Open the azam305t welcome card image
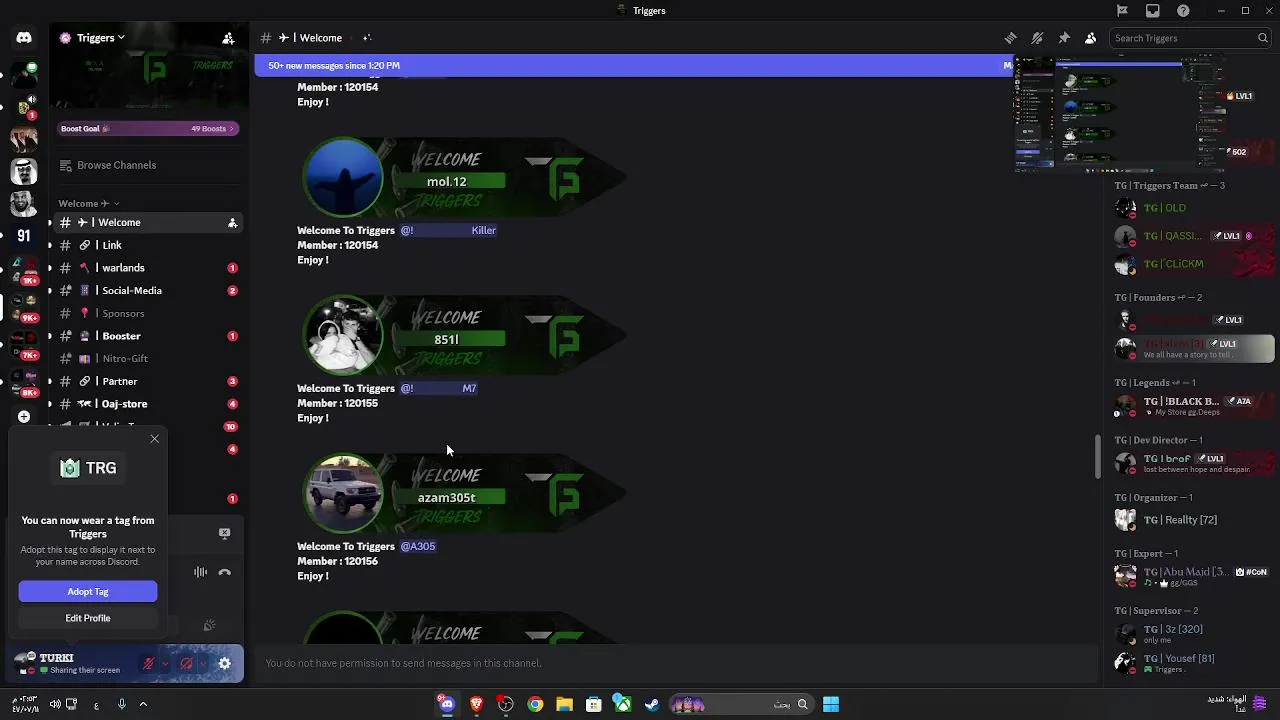Viewport: 1280px width, 720px height. click(464, 492)
